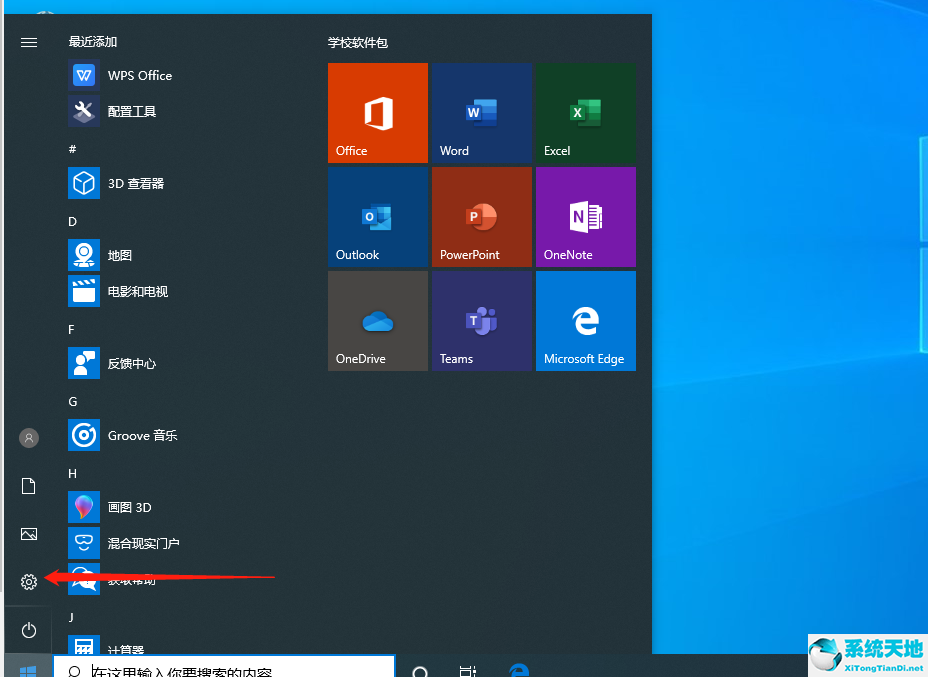Image resolution: width=928 pixels, height=677 pixels.
Task: Launch Groove 音乐 app
Action: click(142, 436)
